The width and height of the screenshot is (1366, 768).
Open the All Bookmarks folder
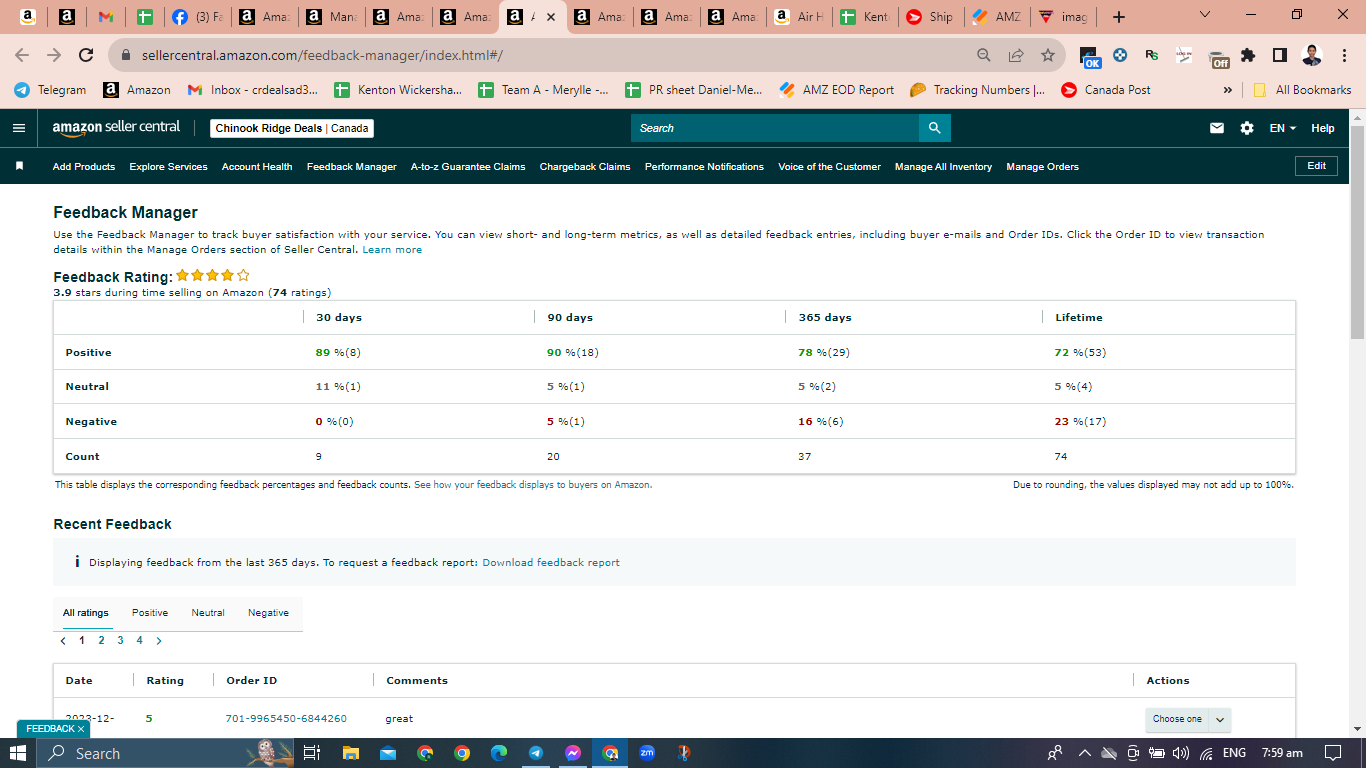(x=1301, y=90)
